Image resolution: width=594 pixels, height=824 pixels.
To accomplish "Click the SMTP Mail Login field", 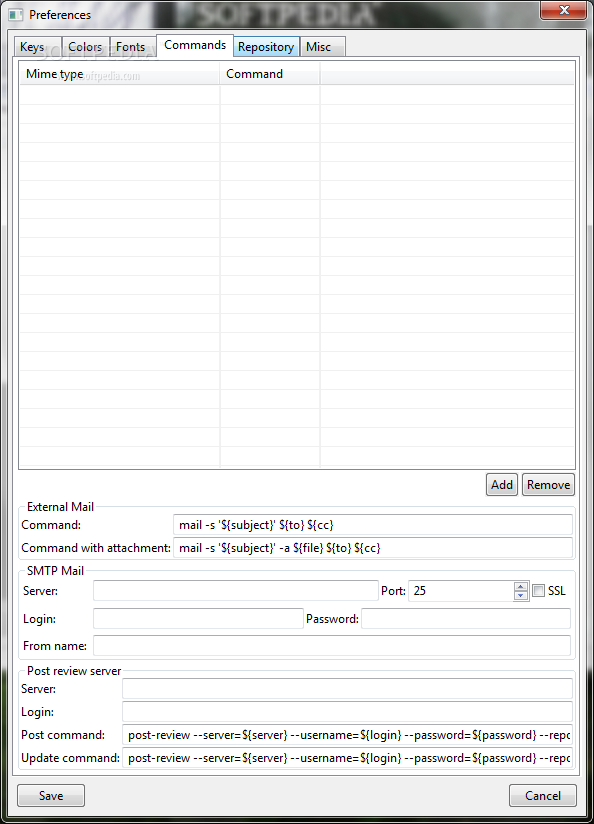I will pyautogui.click(x=198, y=619).
